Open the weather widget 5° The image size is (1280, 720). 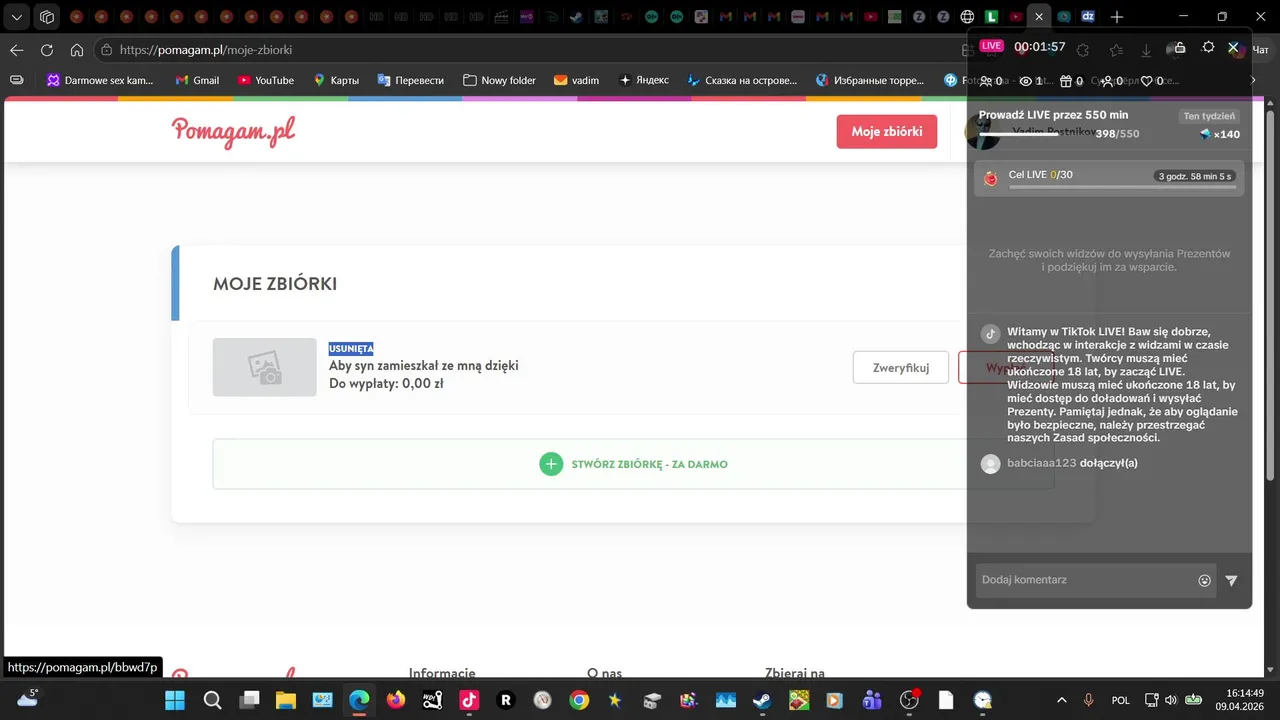point(27,699)
